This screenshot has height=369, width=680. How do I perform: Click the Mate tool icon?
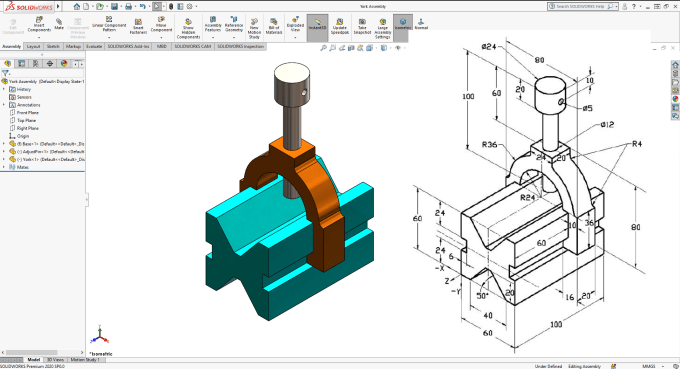(59, 24)
